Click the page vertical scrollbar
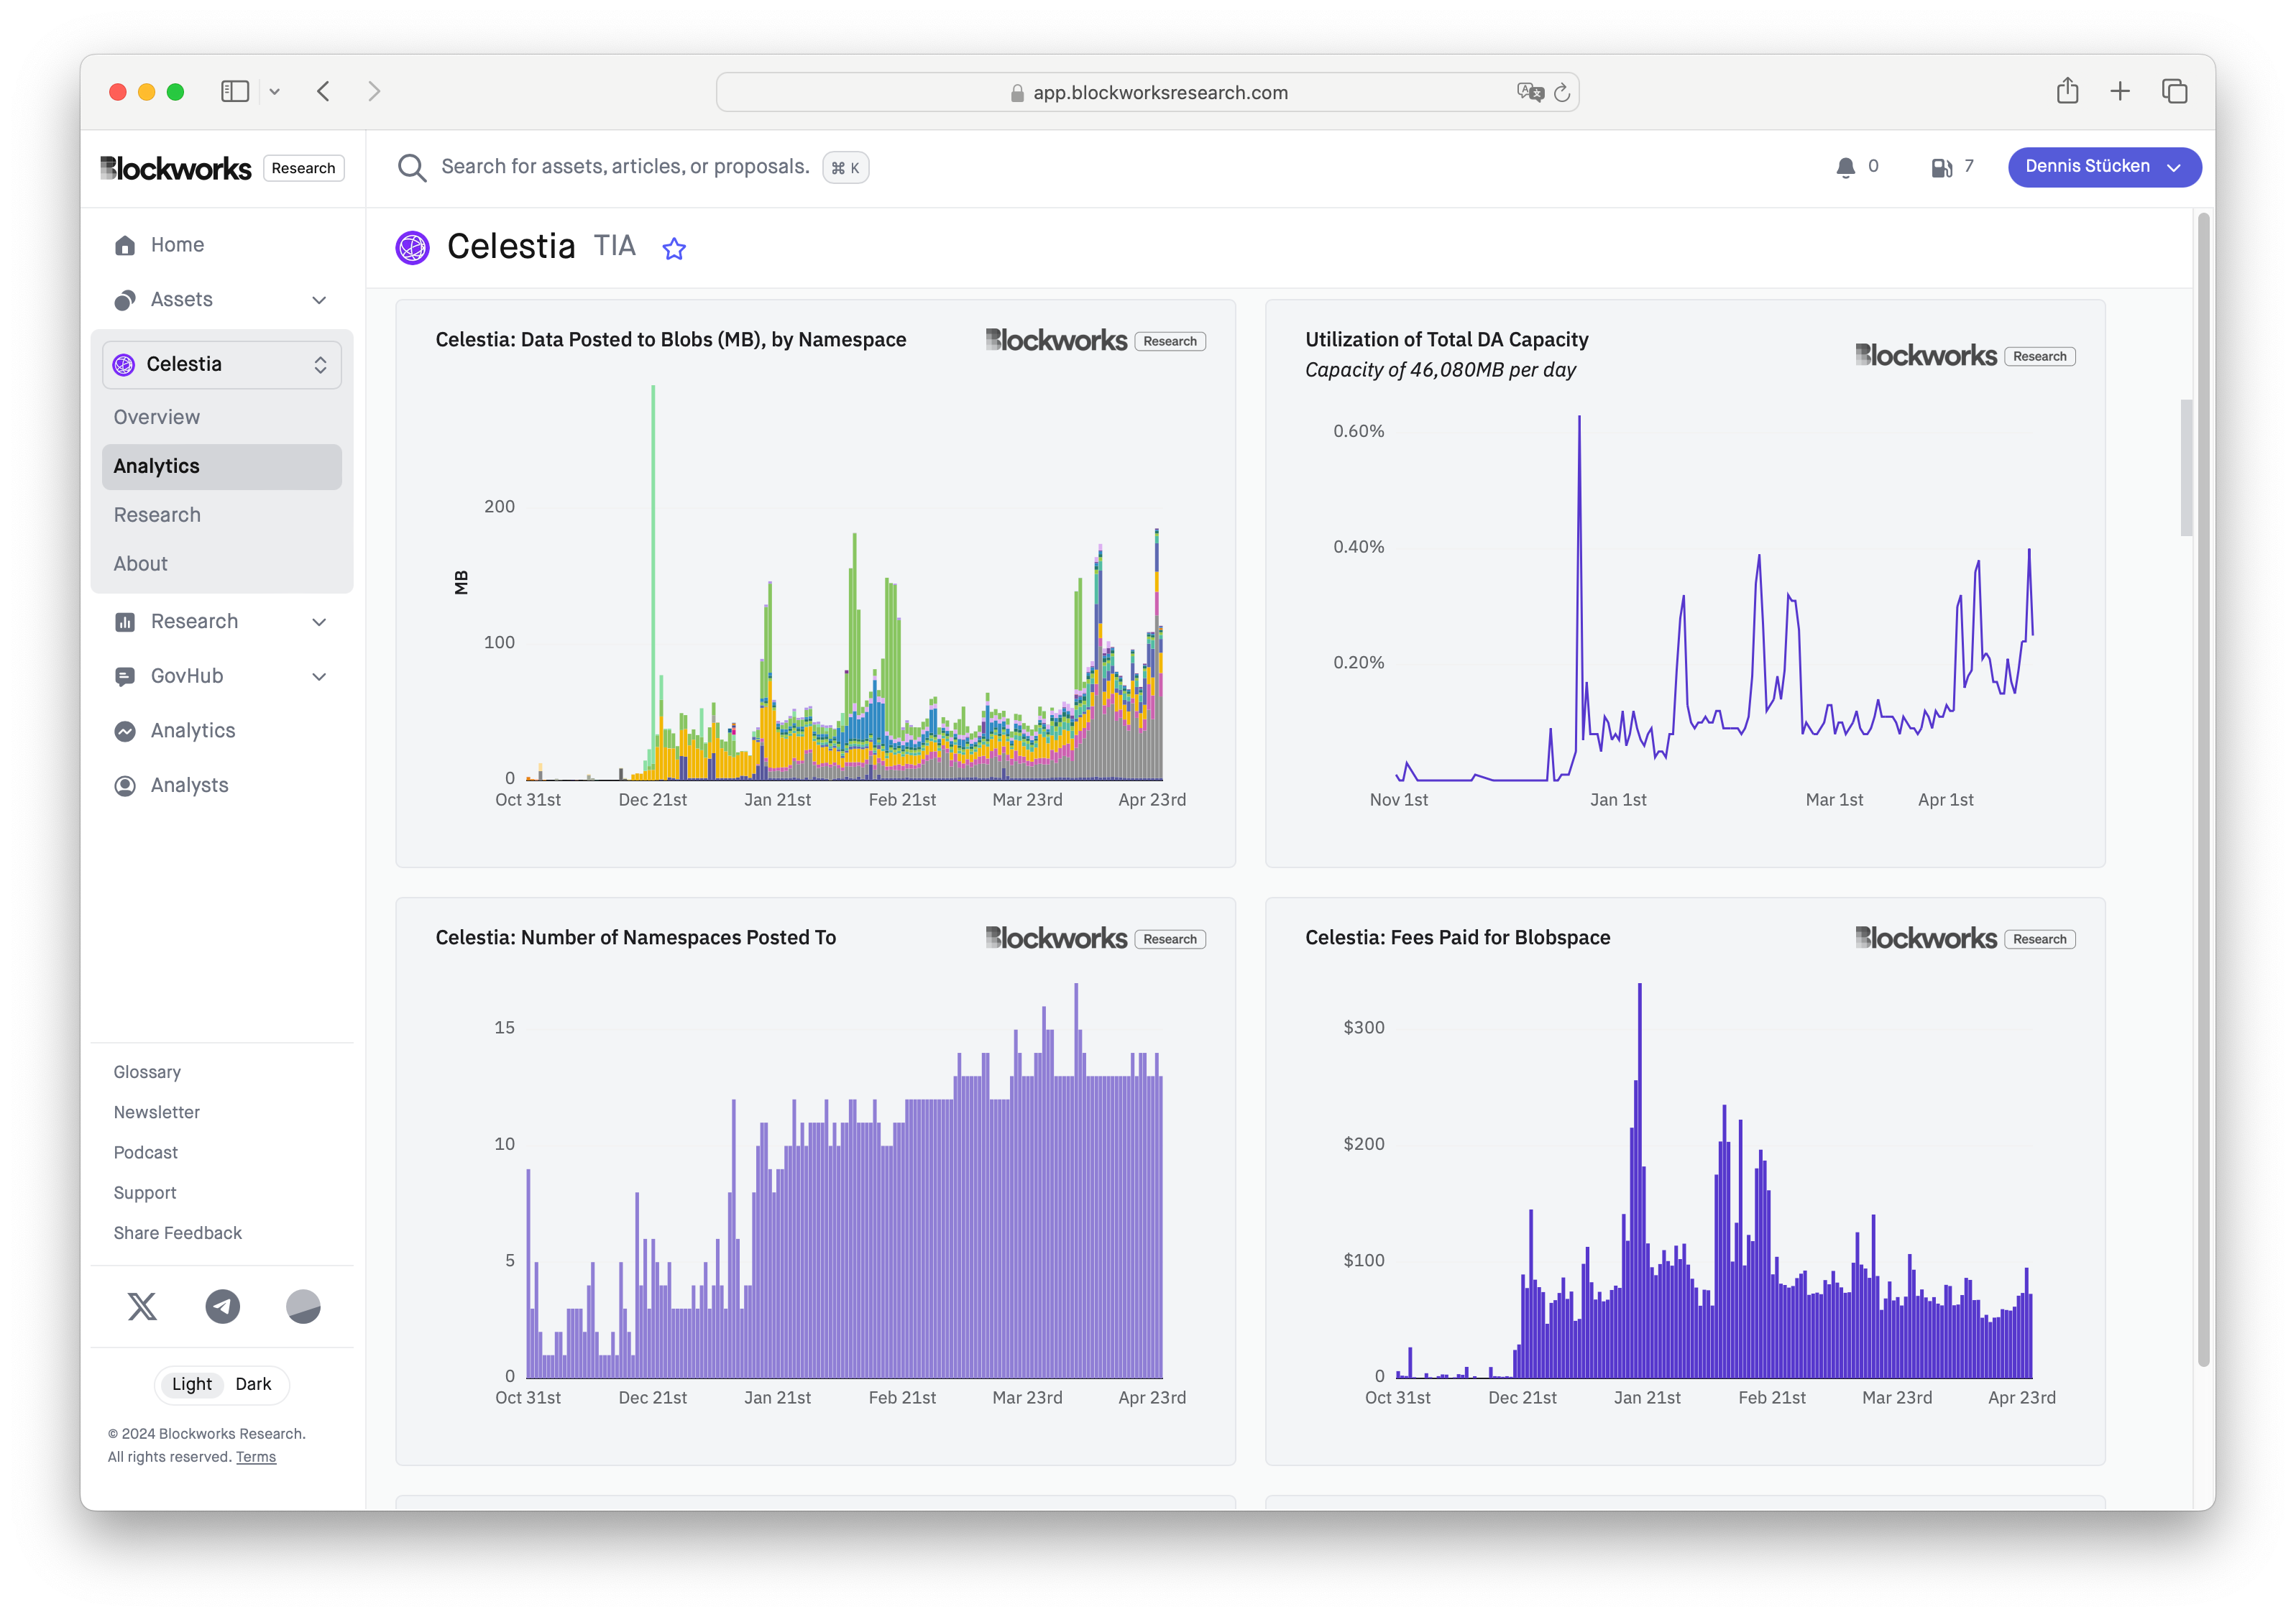The image size is (2296, 1617). pos(2204,790)
